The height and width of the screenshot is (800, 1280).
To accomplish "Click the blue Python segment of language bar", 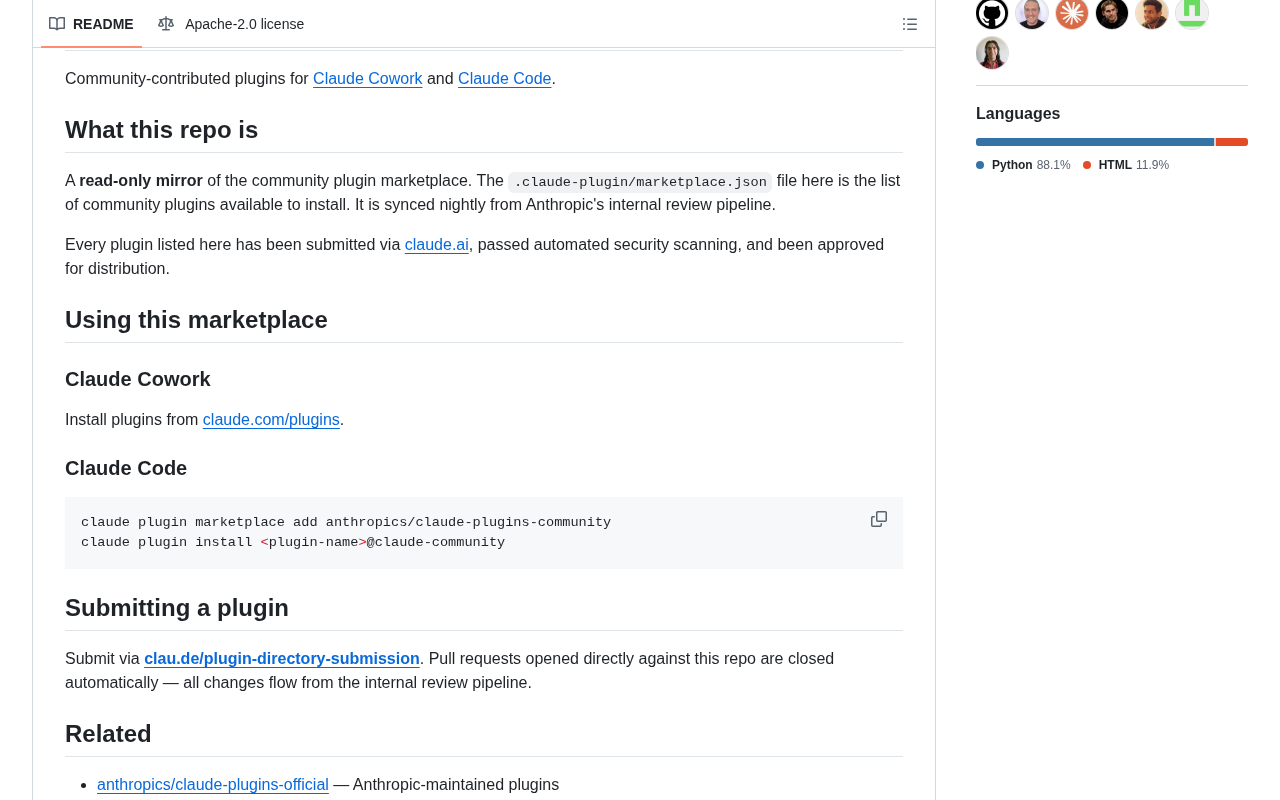I will 1095,142.
